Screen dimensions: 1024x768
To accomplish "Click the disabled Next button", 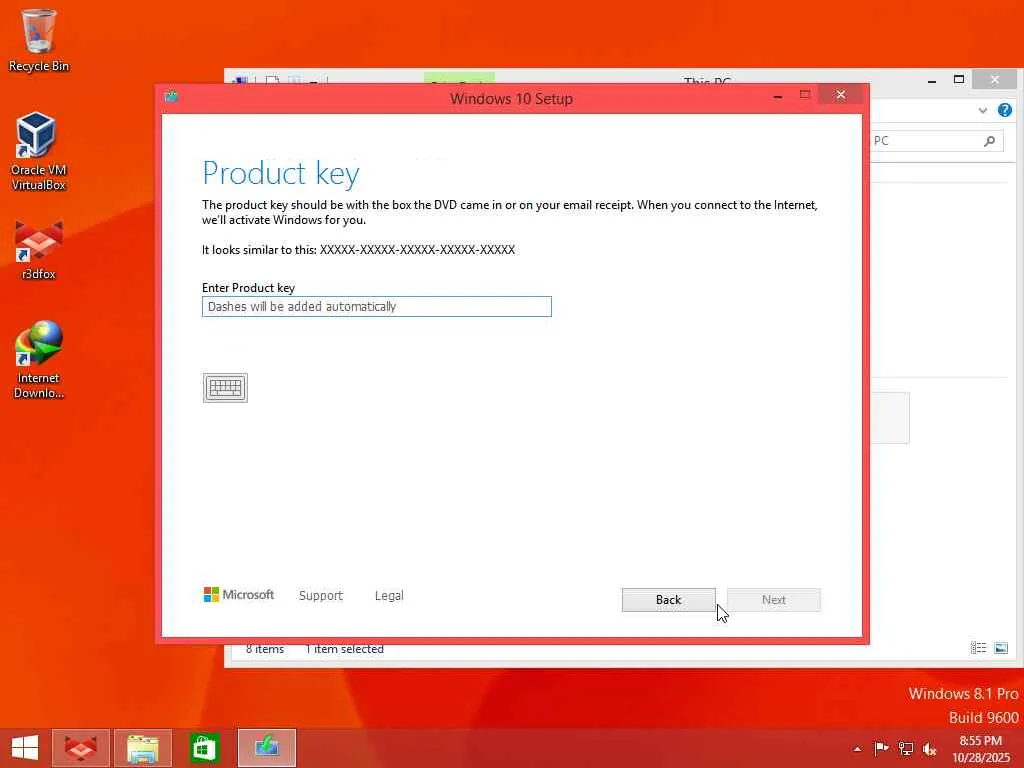I will [x=773, y=600].
